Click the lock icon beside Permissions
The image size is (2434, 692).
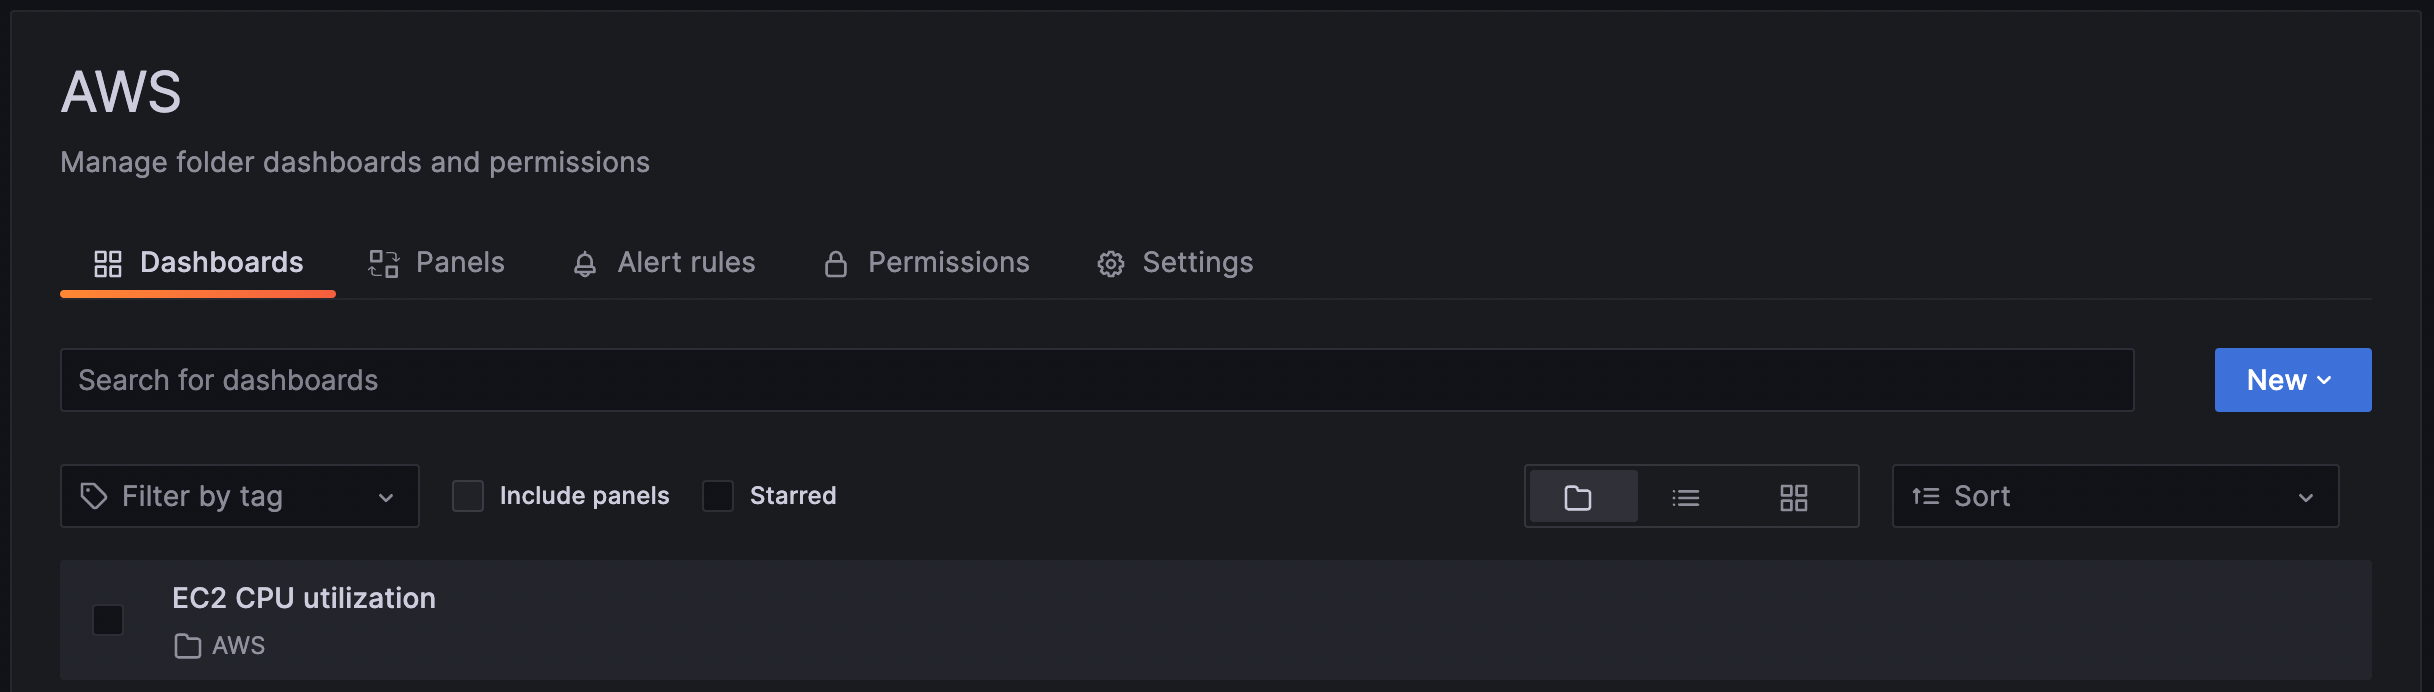(x=836, y=263)
